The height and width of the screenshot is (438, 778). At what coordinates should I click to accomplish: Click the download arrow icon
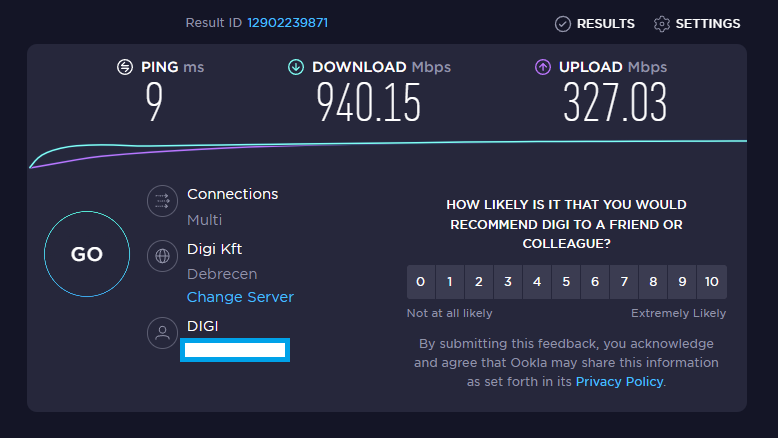pyautogui.click(x=296, y=67)
